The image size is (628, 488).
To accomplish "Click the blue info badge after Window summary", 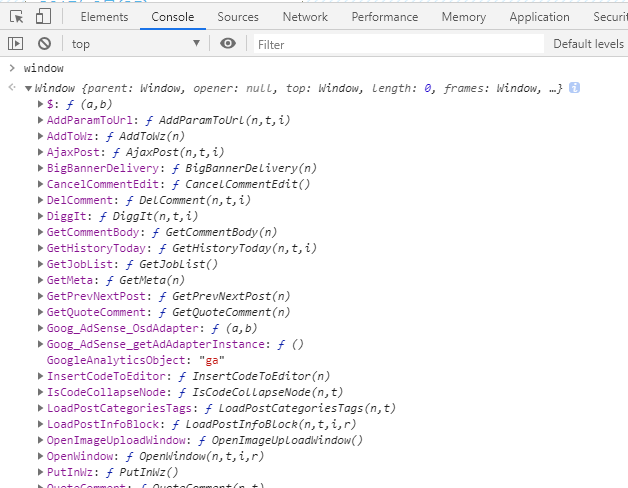I will [574, 88].
